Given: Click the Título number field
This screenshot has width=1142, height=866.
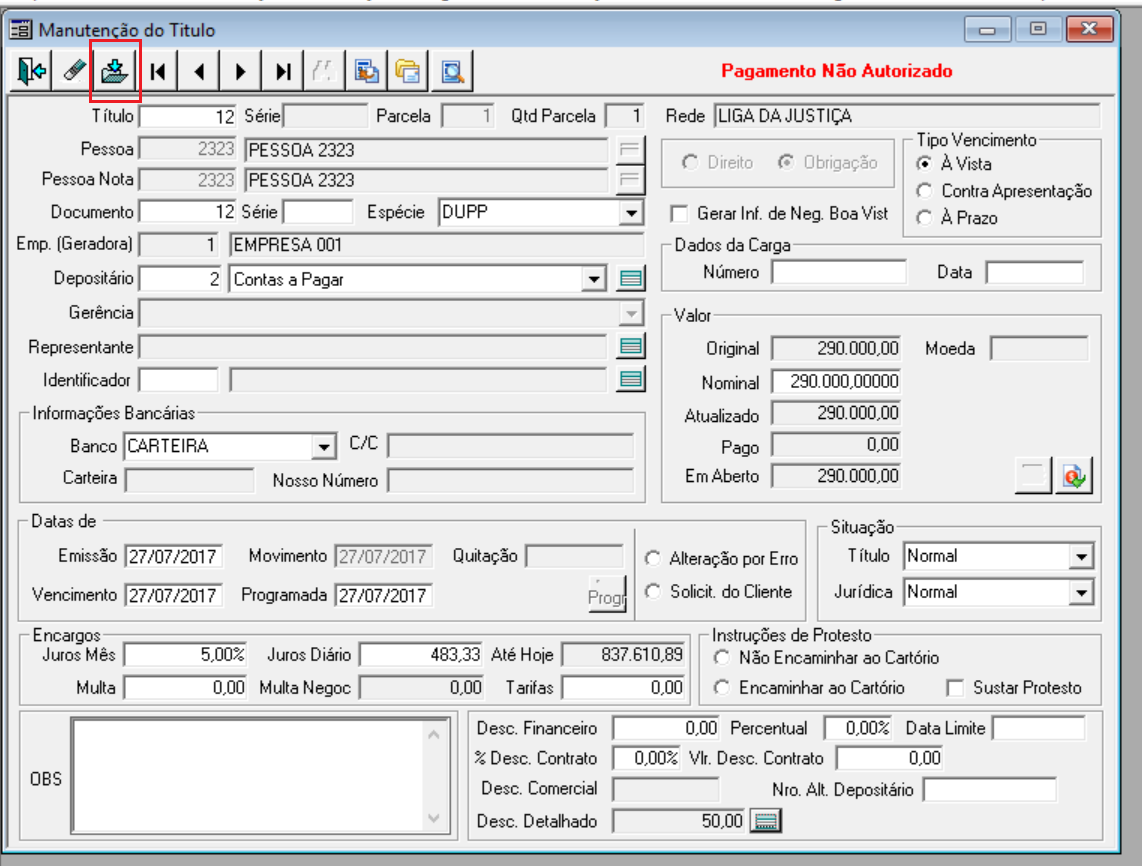Looking at the screenshot, I should tap(188, 117).
